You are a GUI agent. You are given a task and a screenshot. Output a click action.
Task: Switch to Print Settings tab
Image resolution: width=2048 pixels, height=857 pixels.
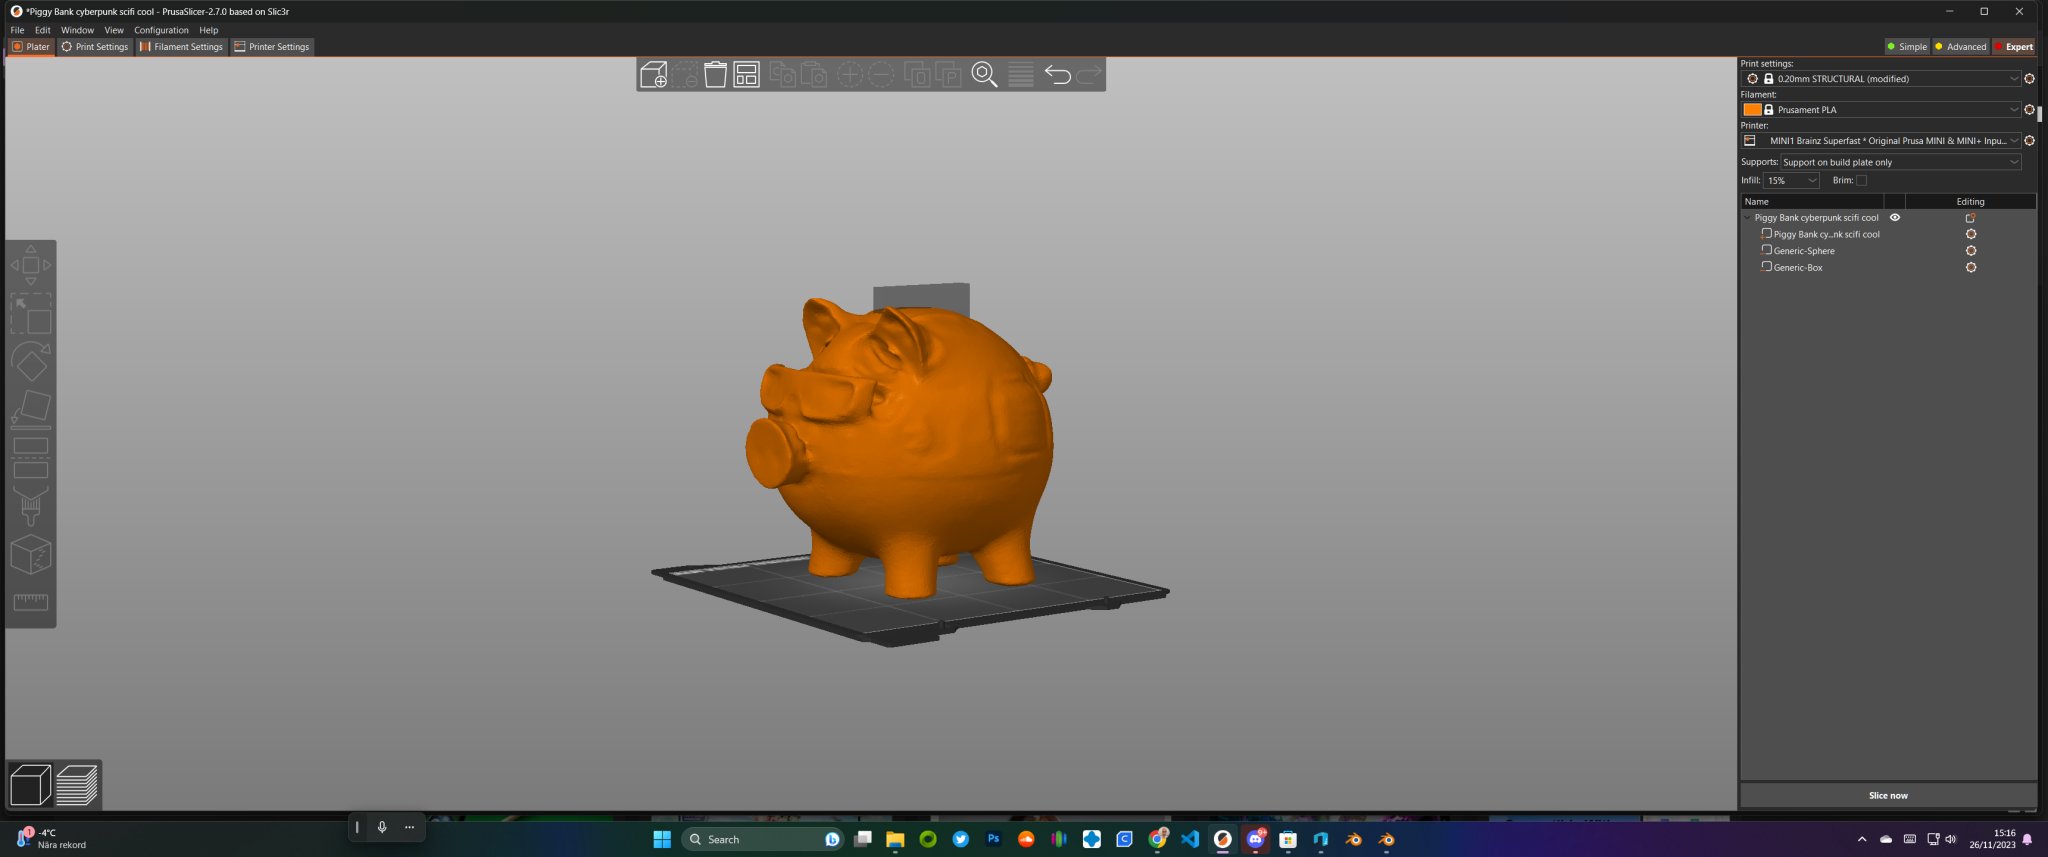95,47
